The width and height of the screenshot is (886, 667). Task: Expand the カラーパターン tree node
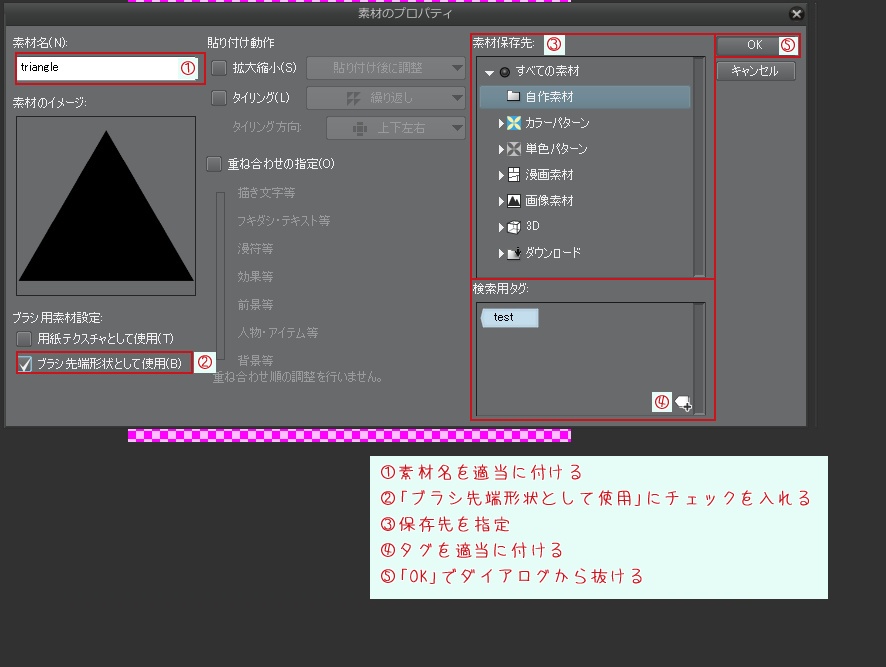[501, 123]
